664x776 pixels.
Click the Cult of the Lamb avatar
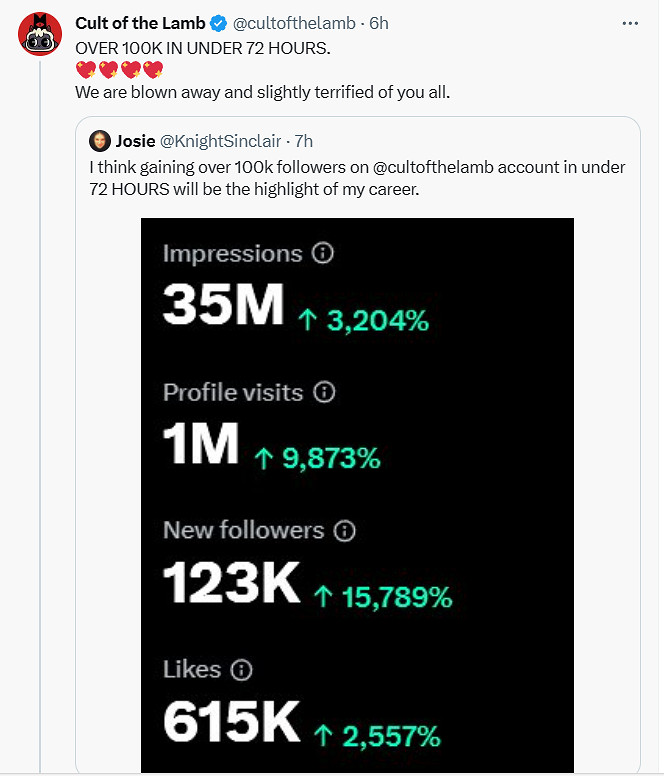coord(41,36)
